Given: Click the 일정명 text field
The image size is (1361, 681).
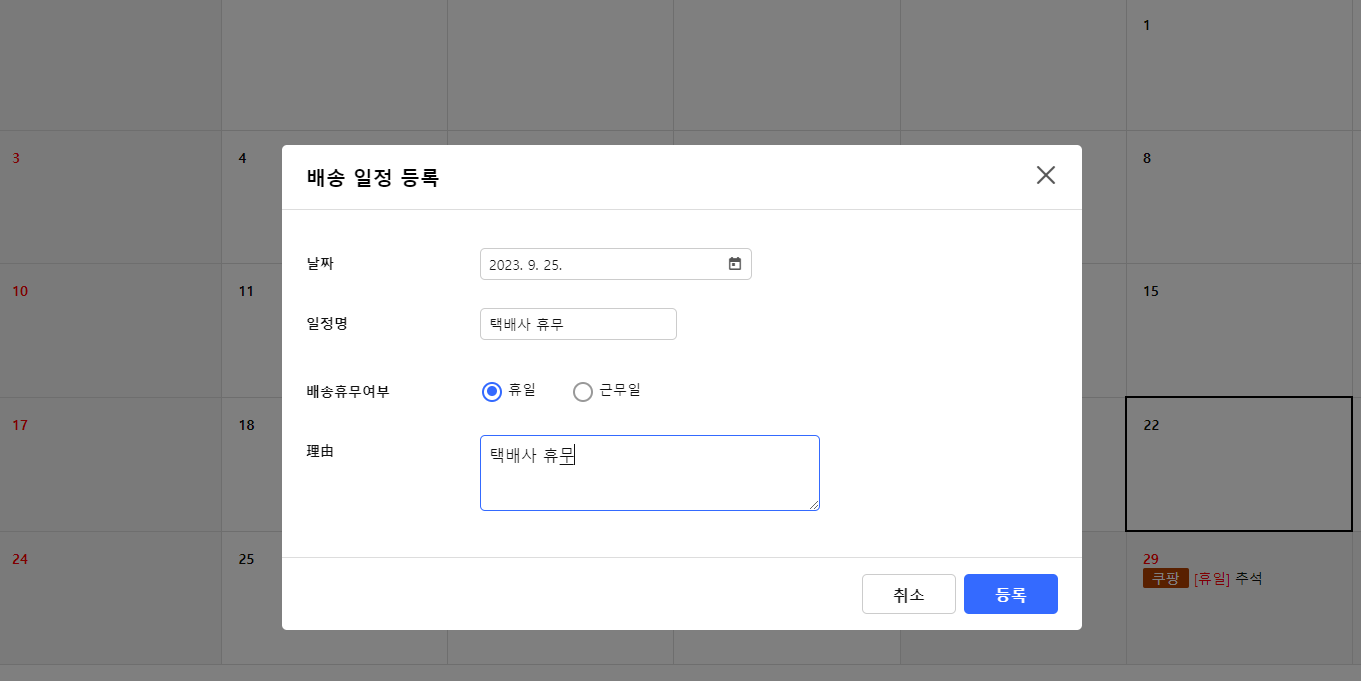Looking at the screenshot, I should point(578,324).
